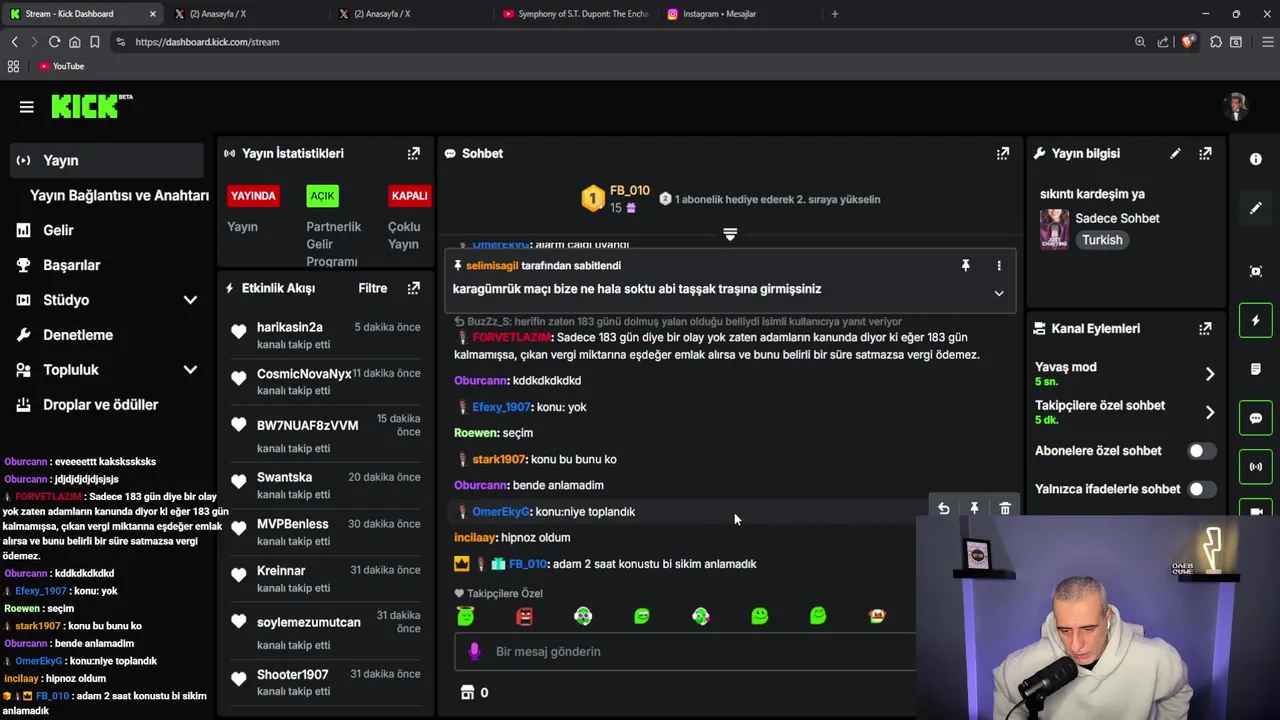Open Yayın in the left sidebar
The image size is (1280, 720).
point(107,160)
